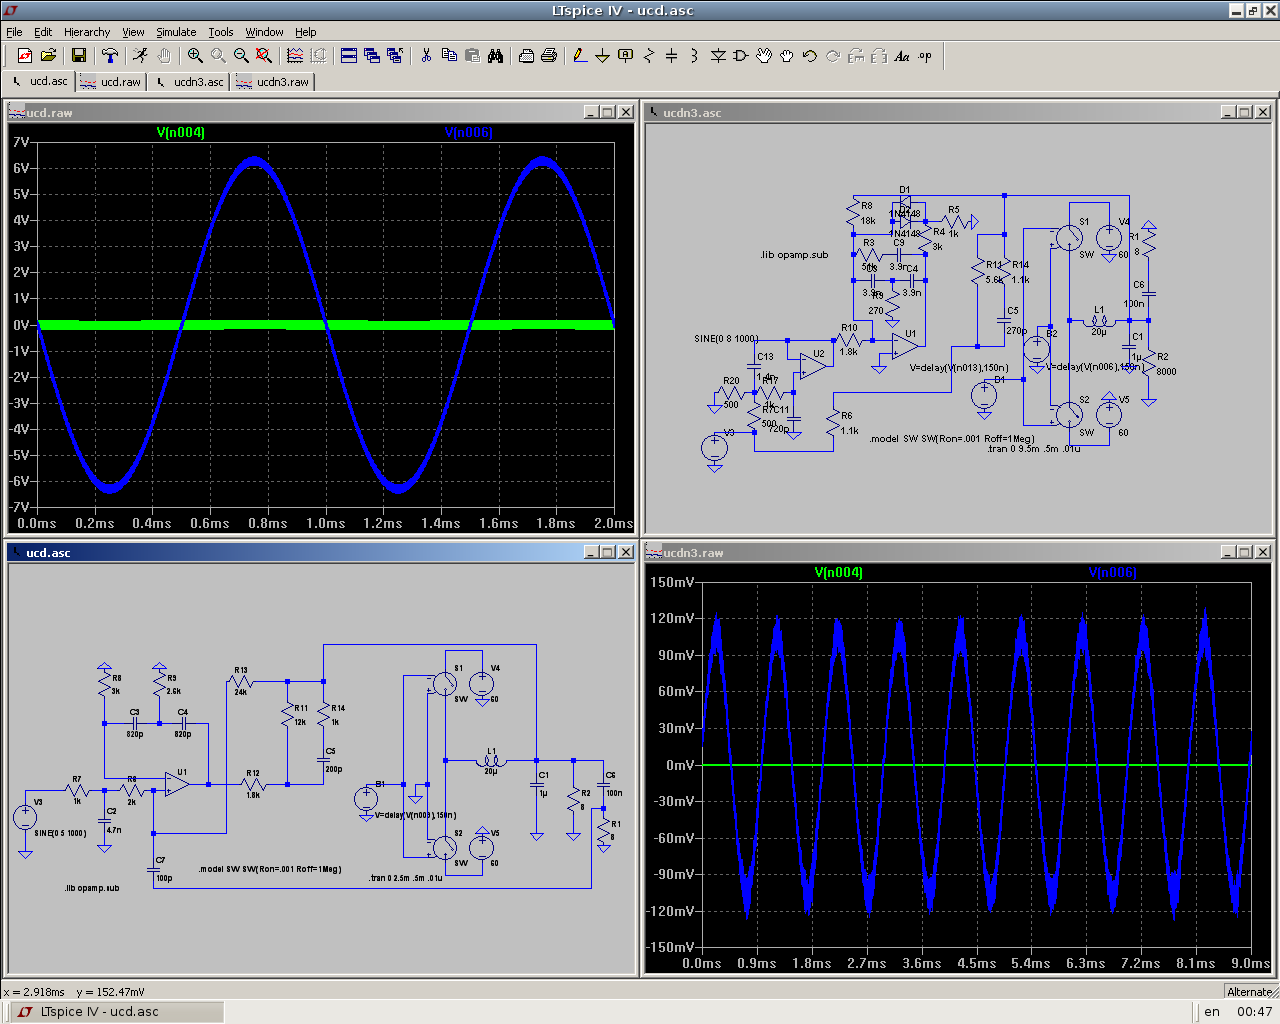Select the Text Aa tool
The height and width of the screenshot is (1024, 1280).
click(902, 56)
